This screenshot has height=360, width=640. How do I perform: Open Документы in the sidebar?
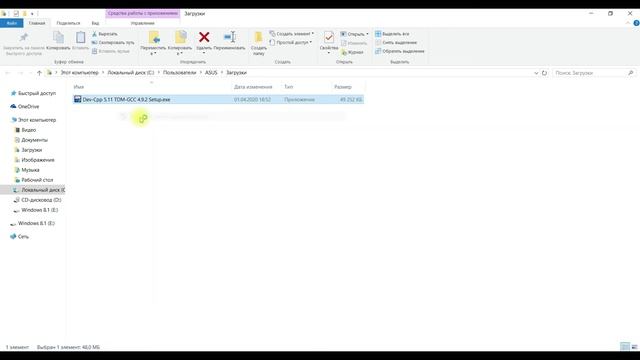pos(31,140)
